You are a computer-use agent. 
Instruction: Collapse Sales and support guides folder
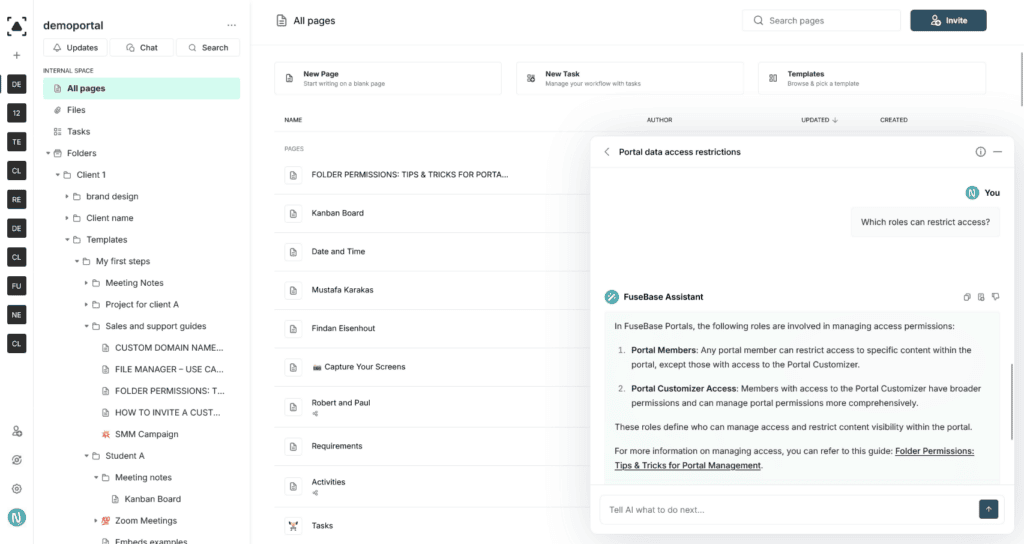point(86,326)
